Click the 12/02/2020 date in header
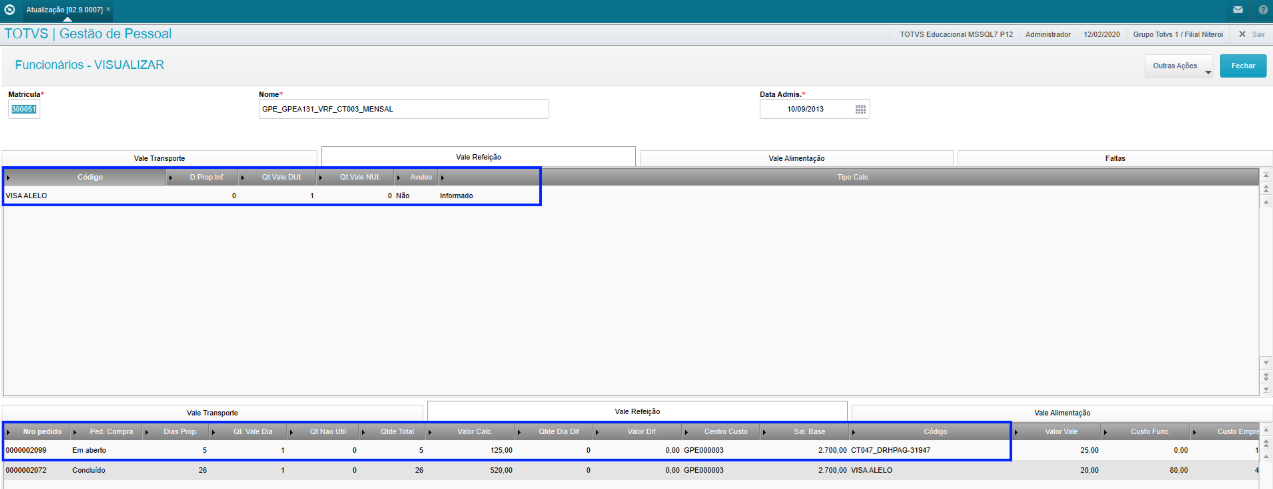 [x=1102, y=33]
